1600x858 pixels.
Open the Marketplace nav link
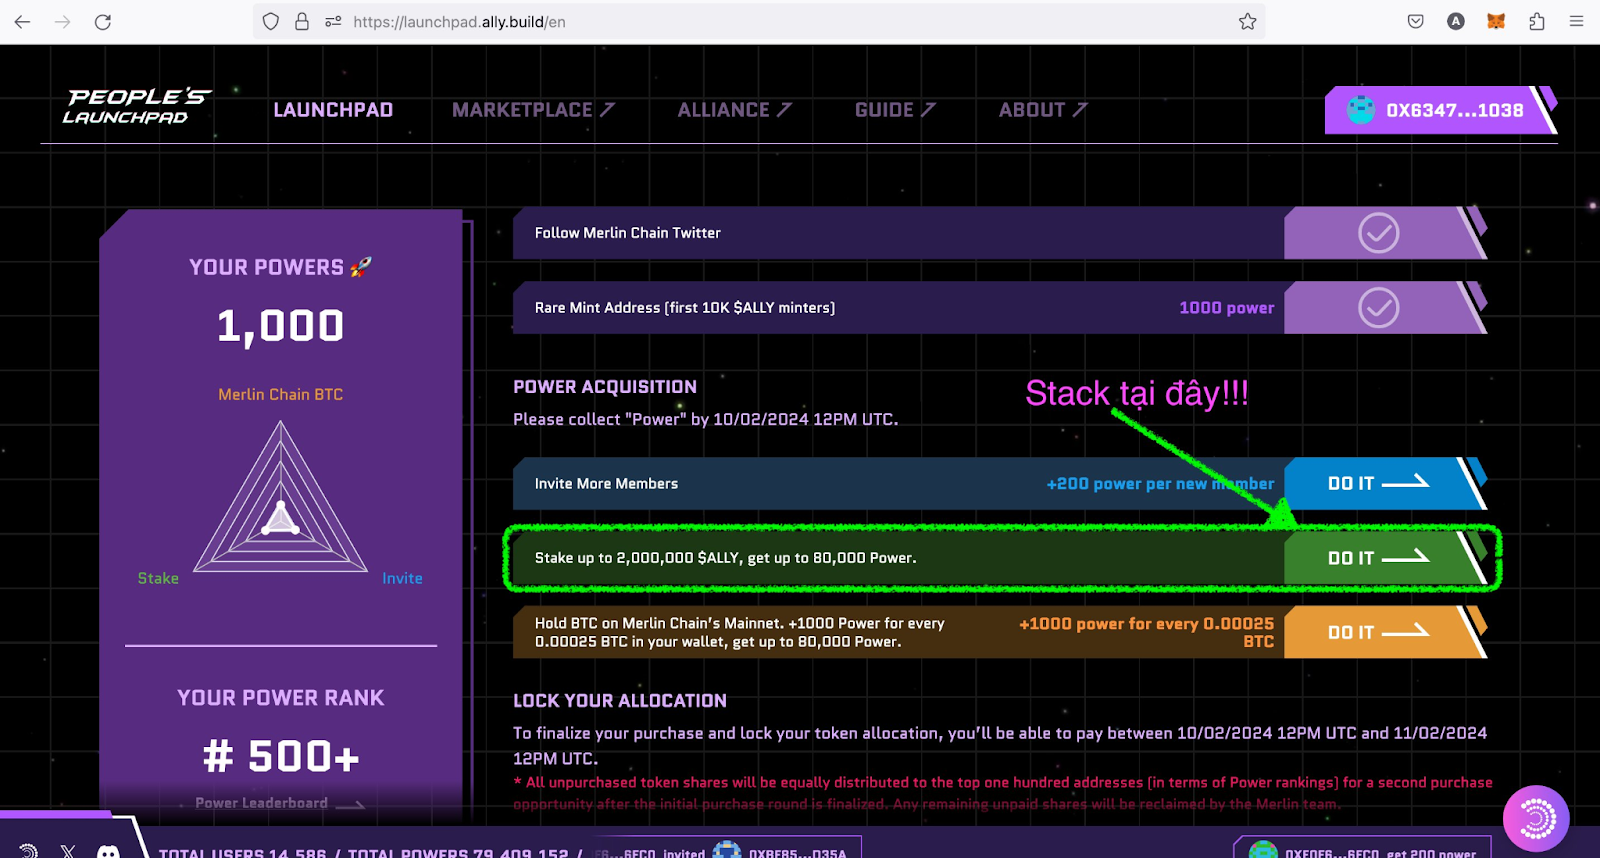point(533,110)
